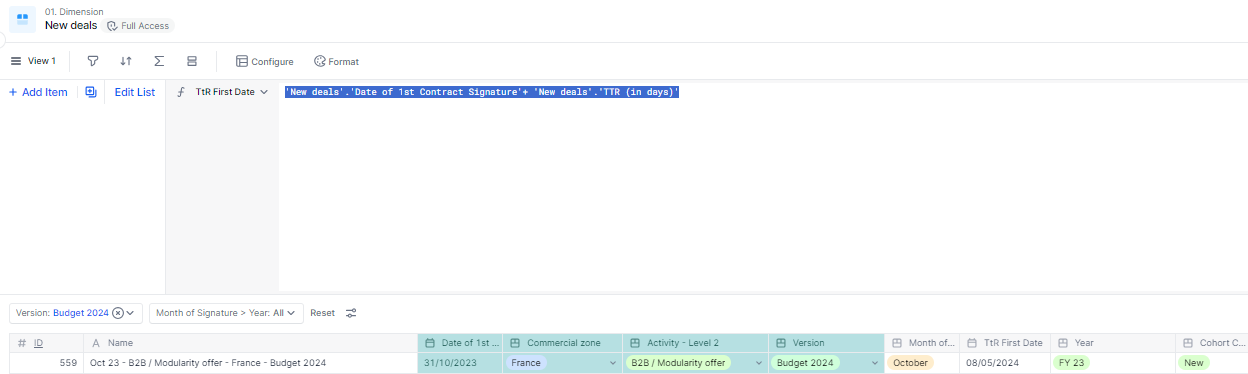Click the New deals dimension icon
This screenshot has height=374, width=1248.
click(x=23, y=19)
